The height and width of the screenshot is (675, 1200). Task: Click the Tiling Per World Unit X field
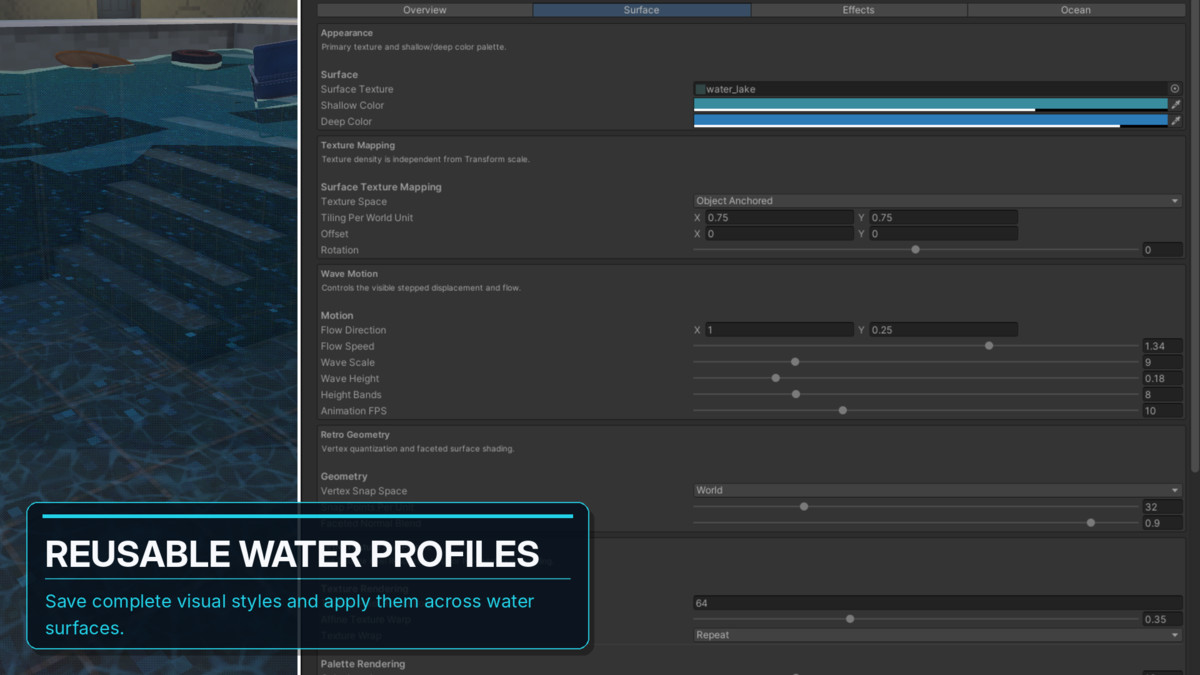[x=779, y=217]
